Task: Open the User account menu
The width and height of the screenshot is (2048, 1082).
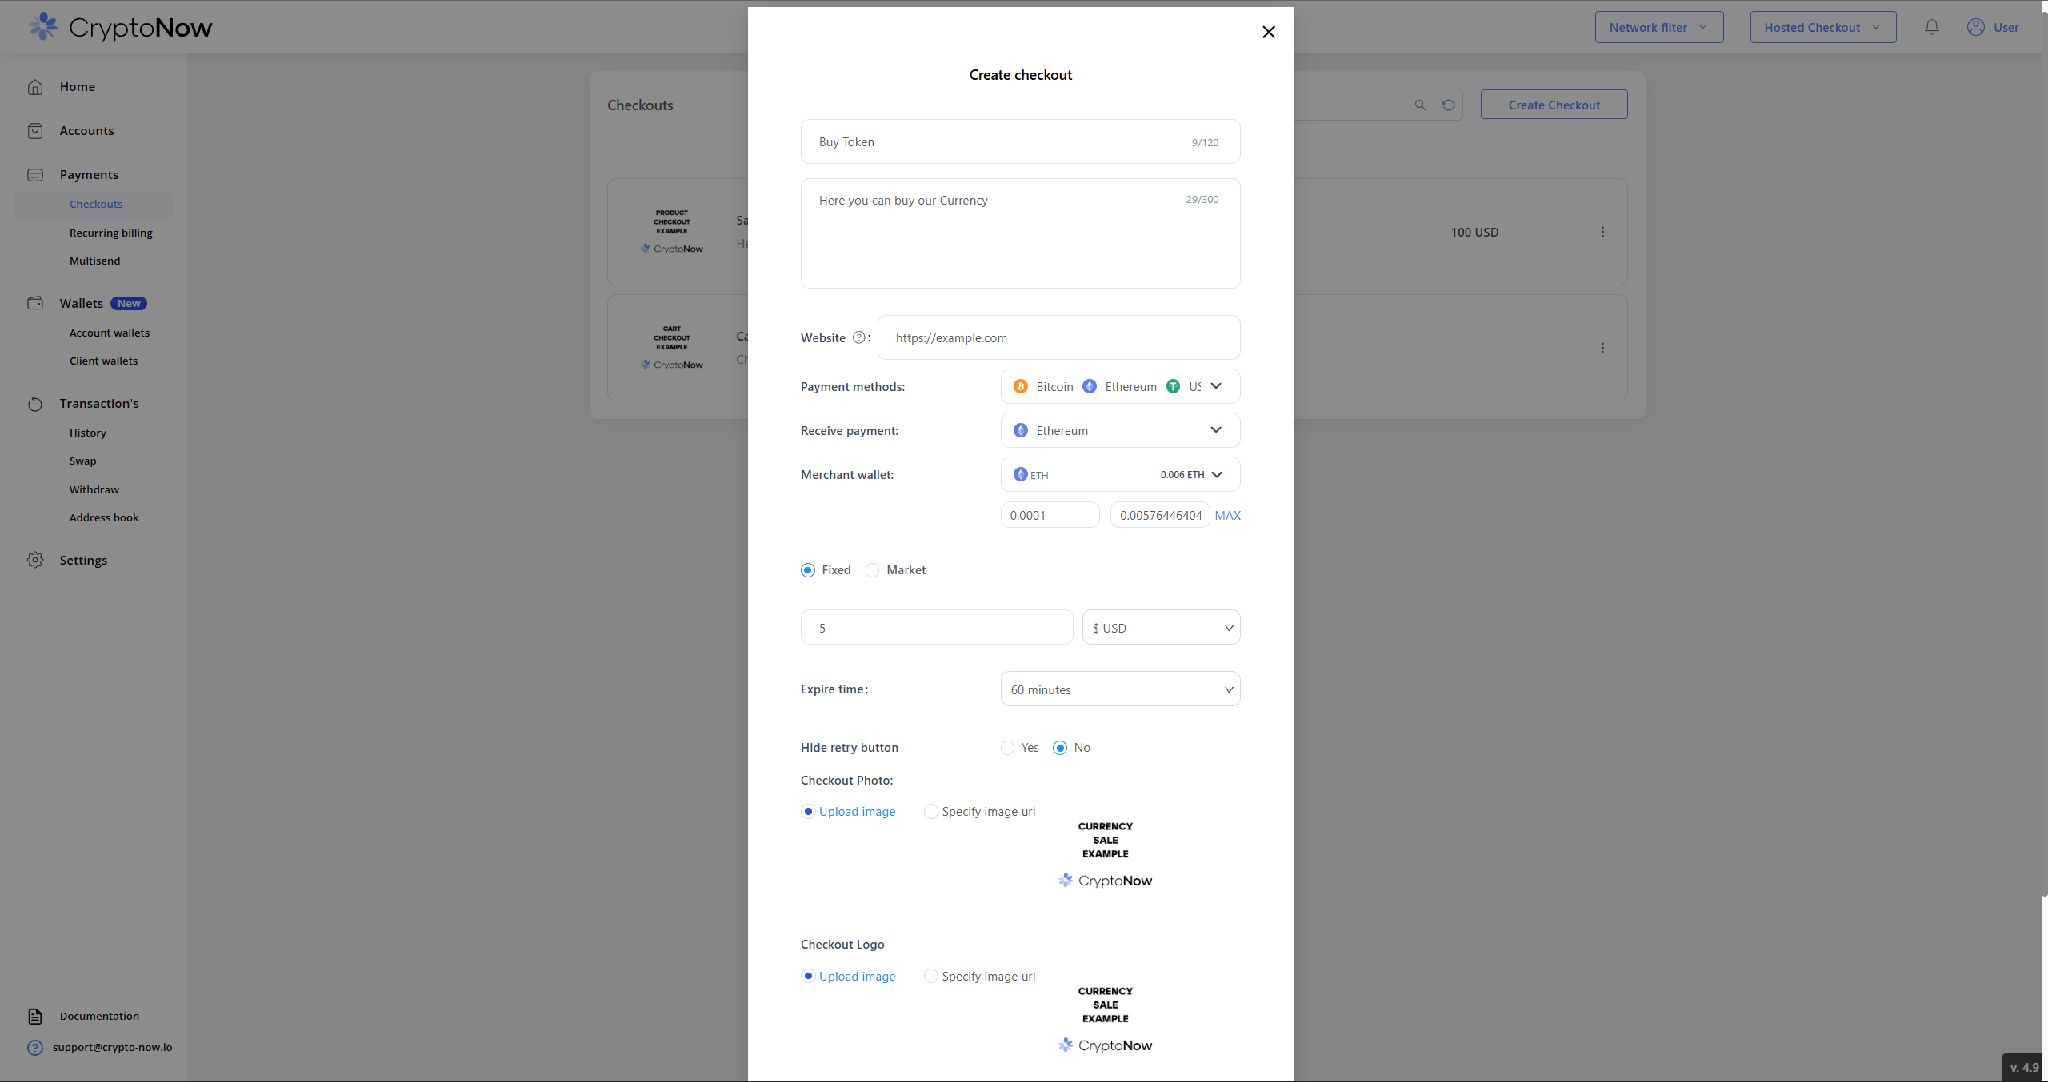Action: point(1992,27)
